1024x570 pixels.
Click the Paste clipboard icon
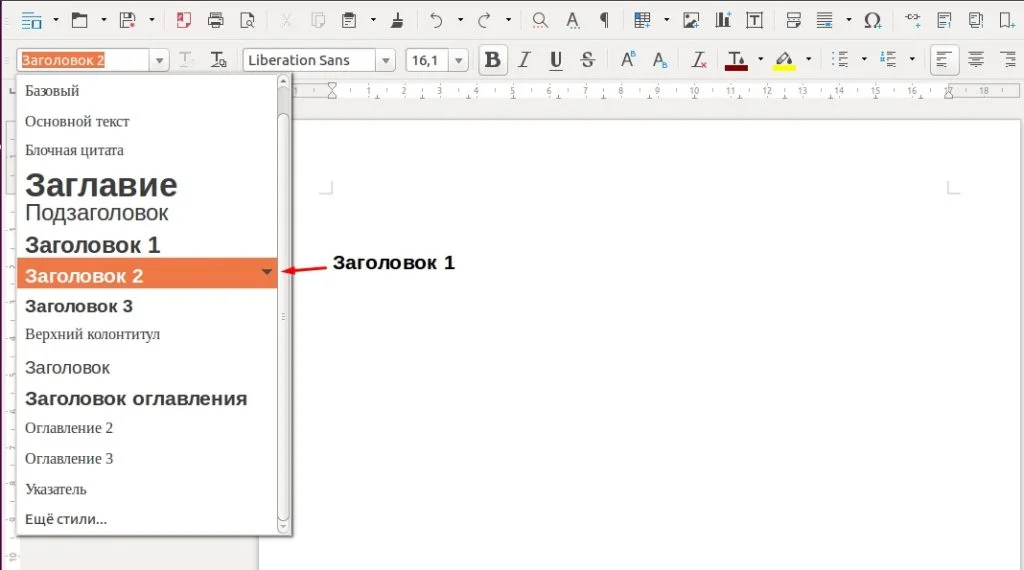(x=349, y=20)
